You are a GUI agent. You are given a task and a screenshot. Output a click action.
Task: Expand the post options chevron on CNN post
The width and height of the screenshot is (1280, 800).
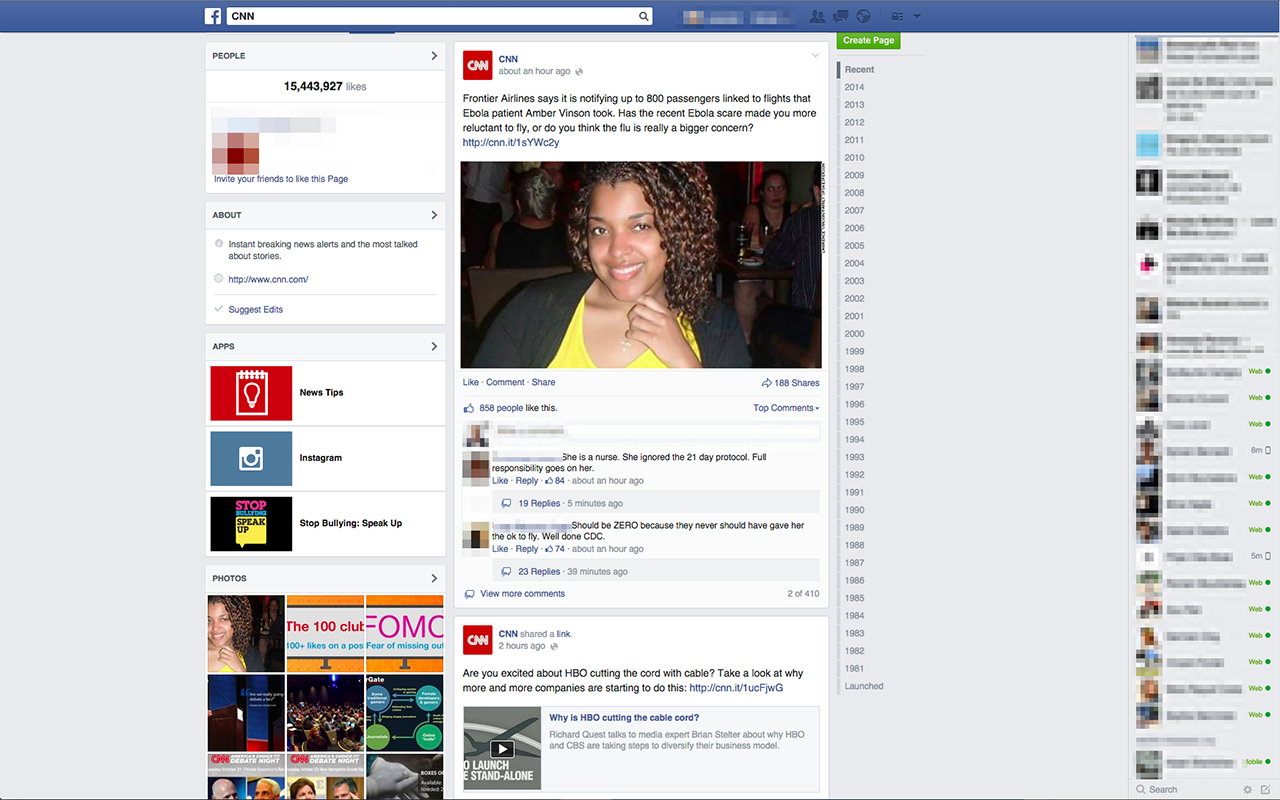(815, 56)
